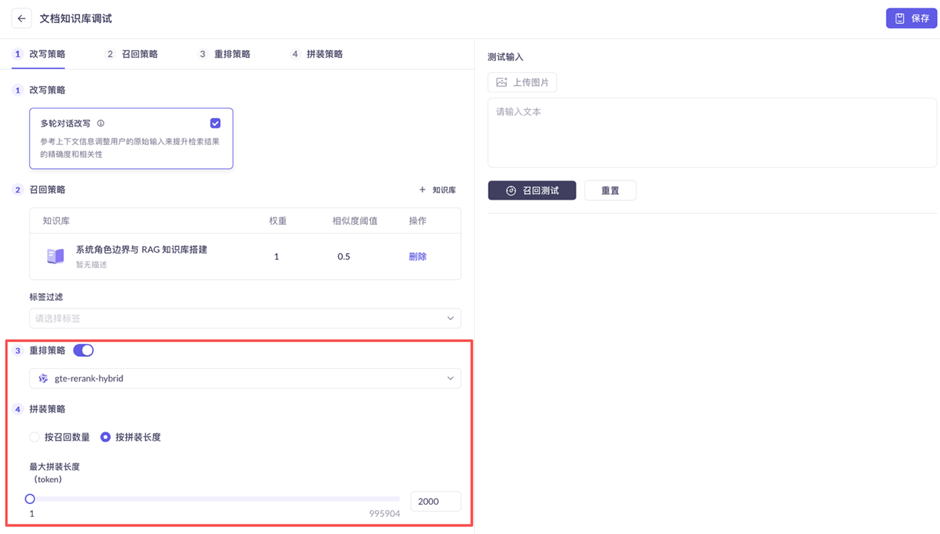940x534 pixels.
Task: Click the similarity threshold 0.5 cell
Action: 344,257
